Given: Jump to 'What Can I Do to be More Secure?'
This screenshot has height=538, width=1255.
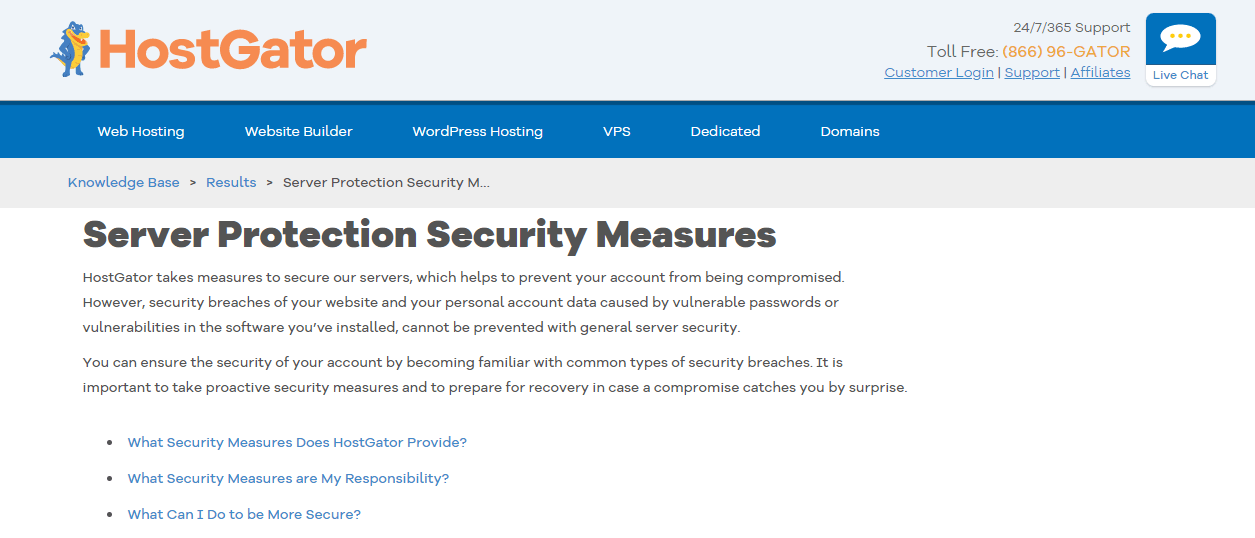Looking at the screenshot, I should (x=244, y=514).
